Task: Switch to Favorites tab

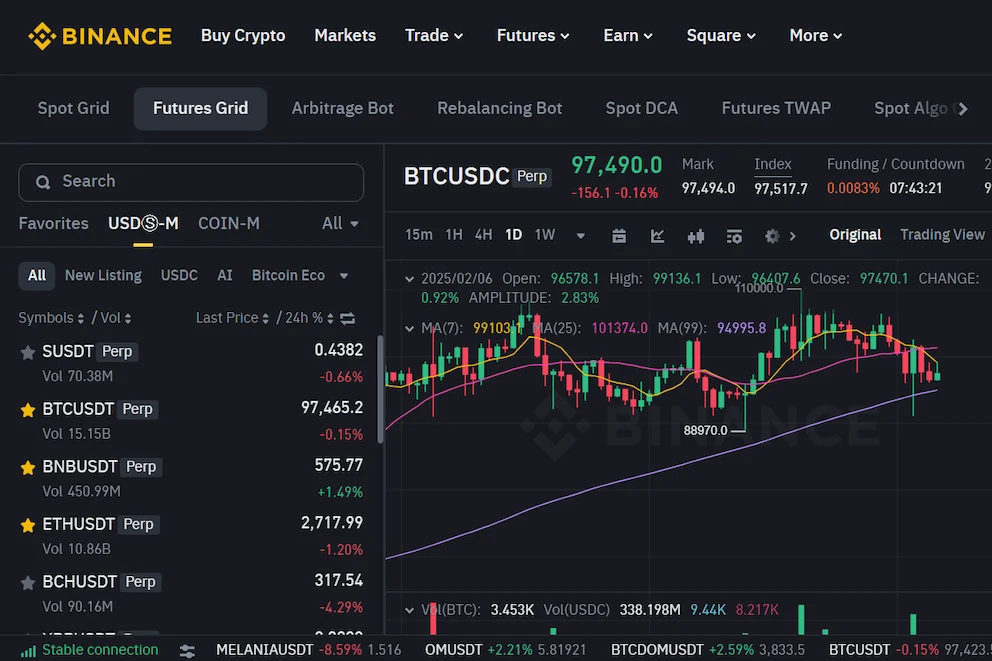Action: 53,223
